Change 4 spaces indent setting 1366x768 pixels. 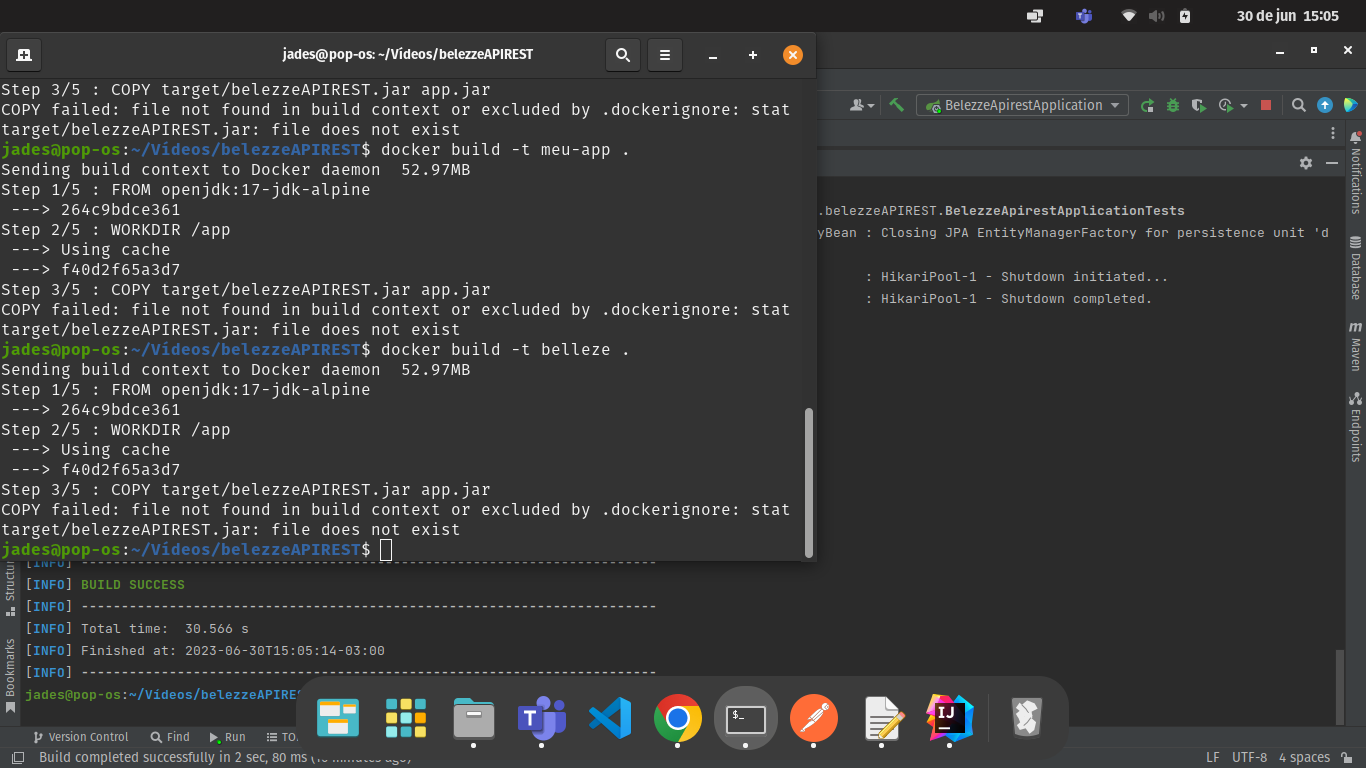point(1304,758)
